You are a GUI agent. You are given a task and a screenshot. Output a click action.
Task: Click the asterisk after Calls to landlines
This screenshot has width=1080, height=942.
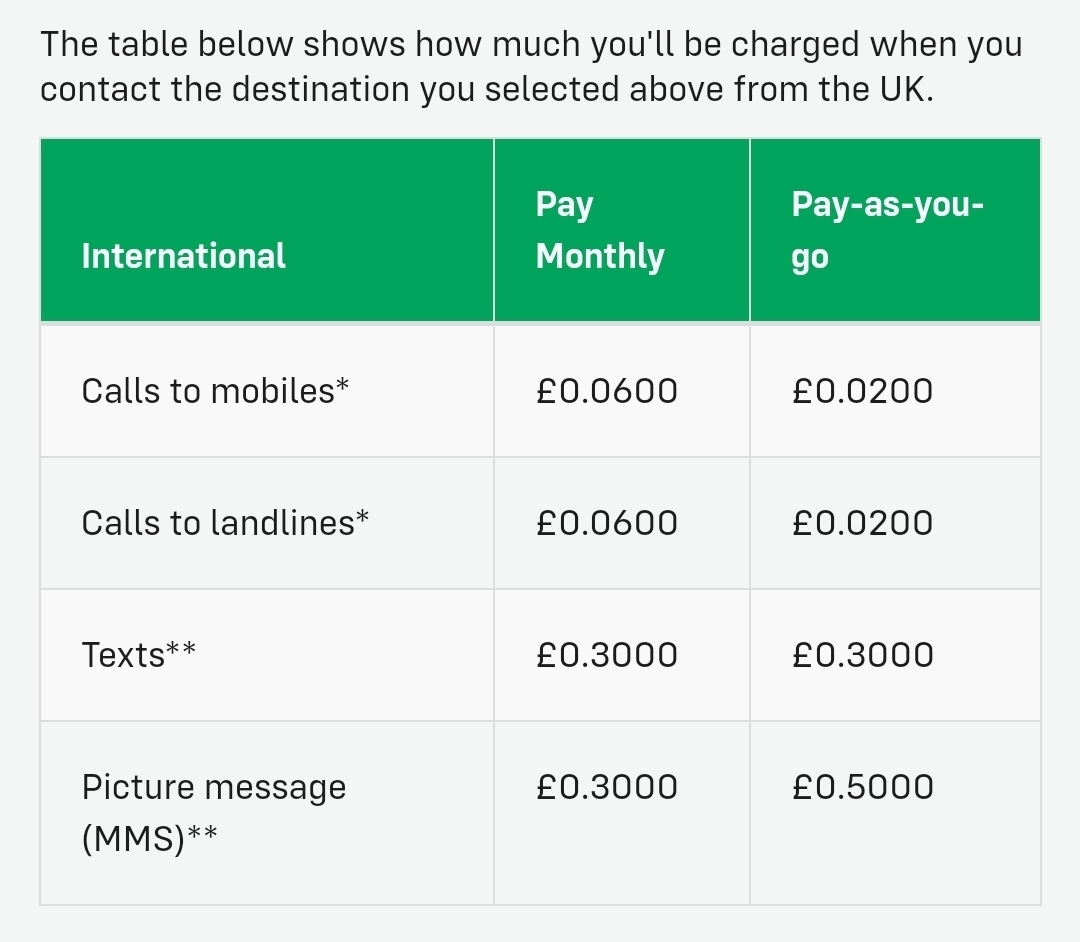[x=362, y=517]
